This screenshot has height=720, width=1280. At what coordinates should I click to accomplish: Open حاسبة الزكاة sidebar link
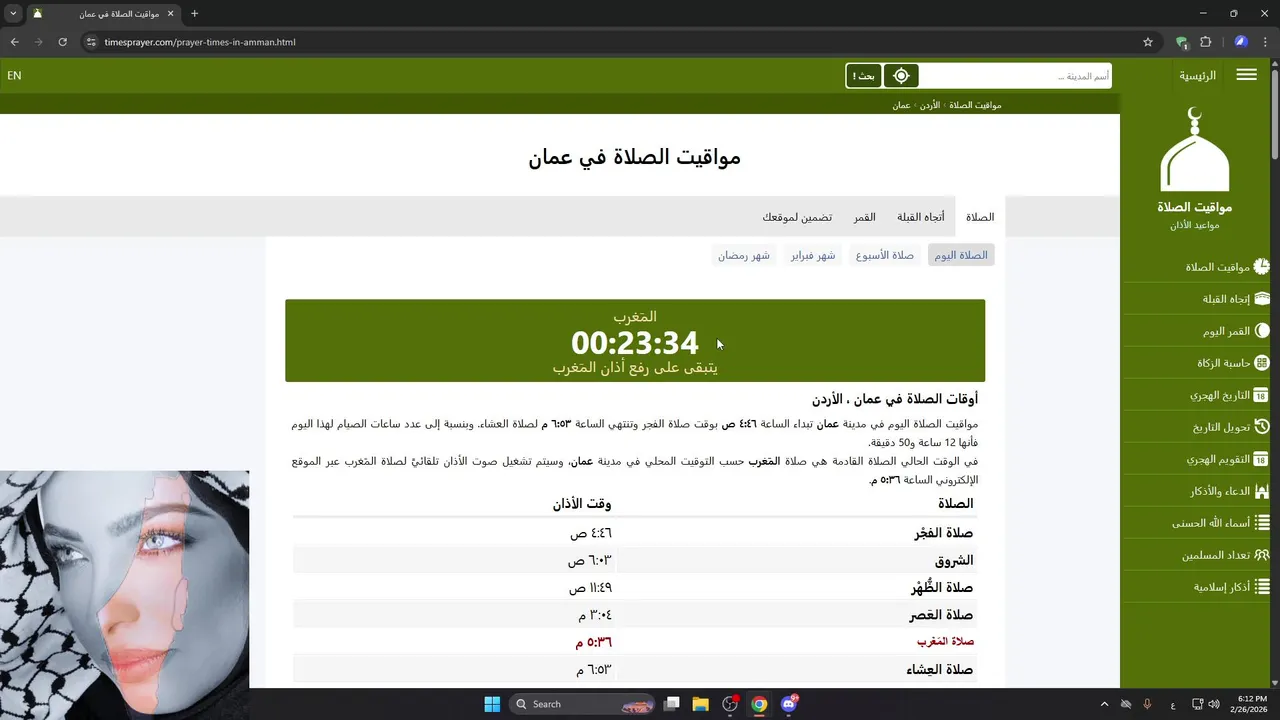(1223, 363)
